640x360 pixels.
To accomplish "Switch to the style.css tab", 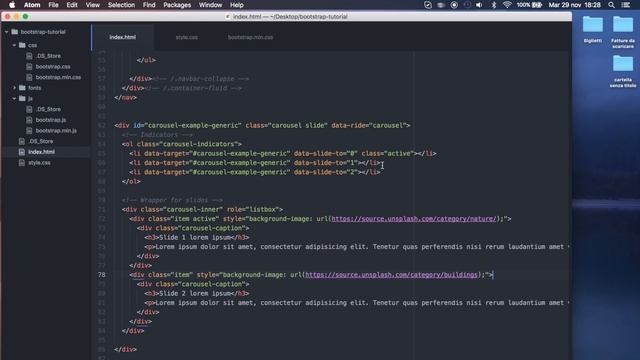I will click(187, 37).
